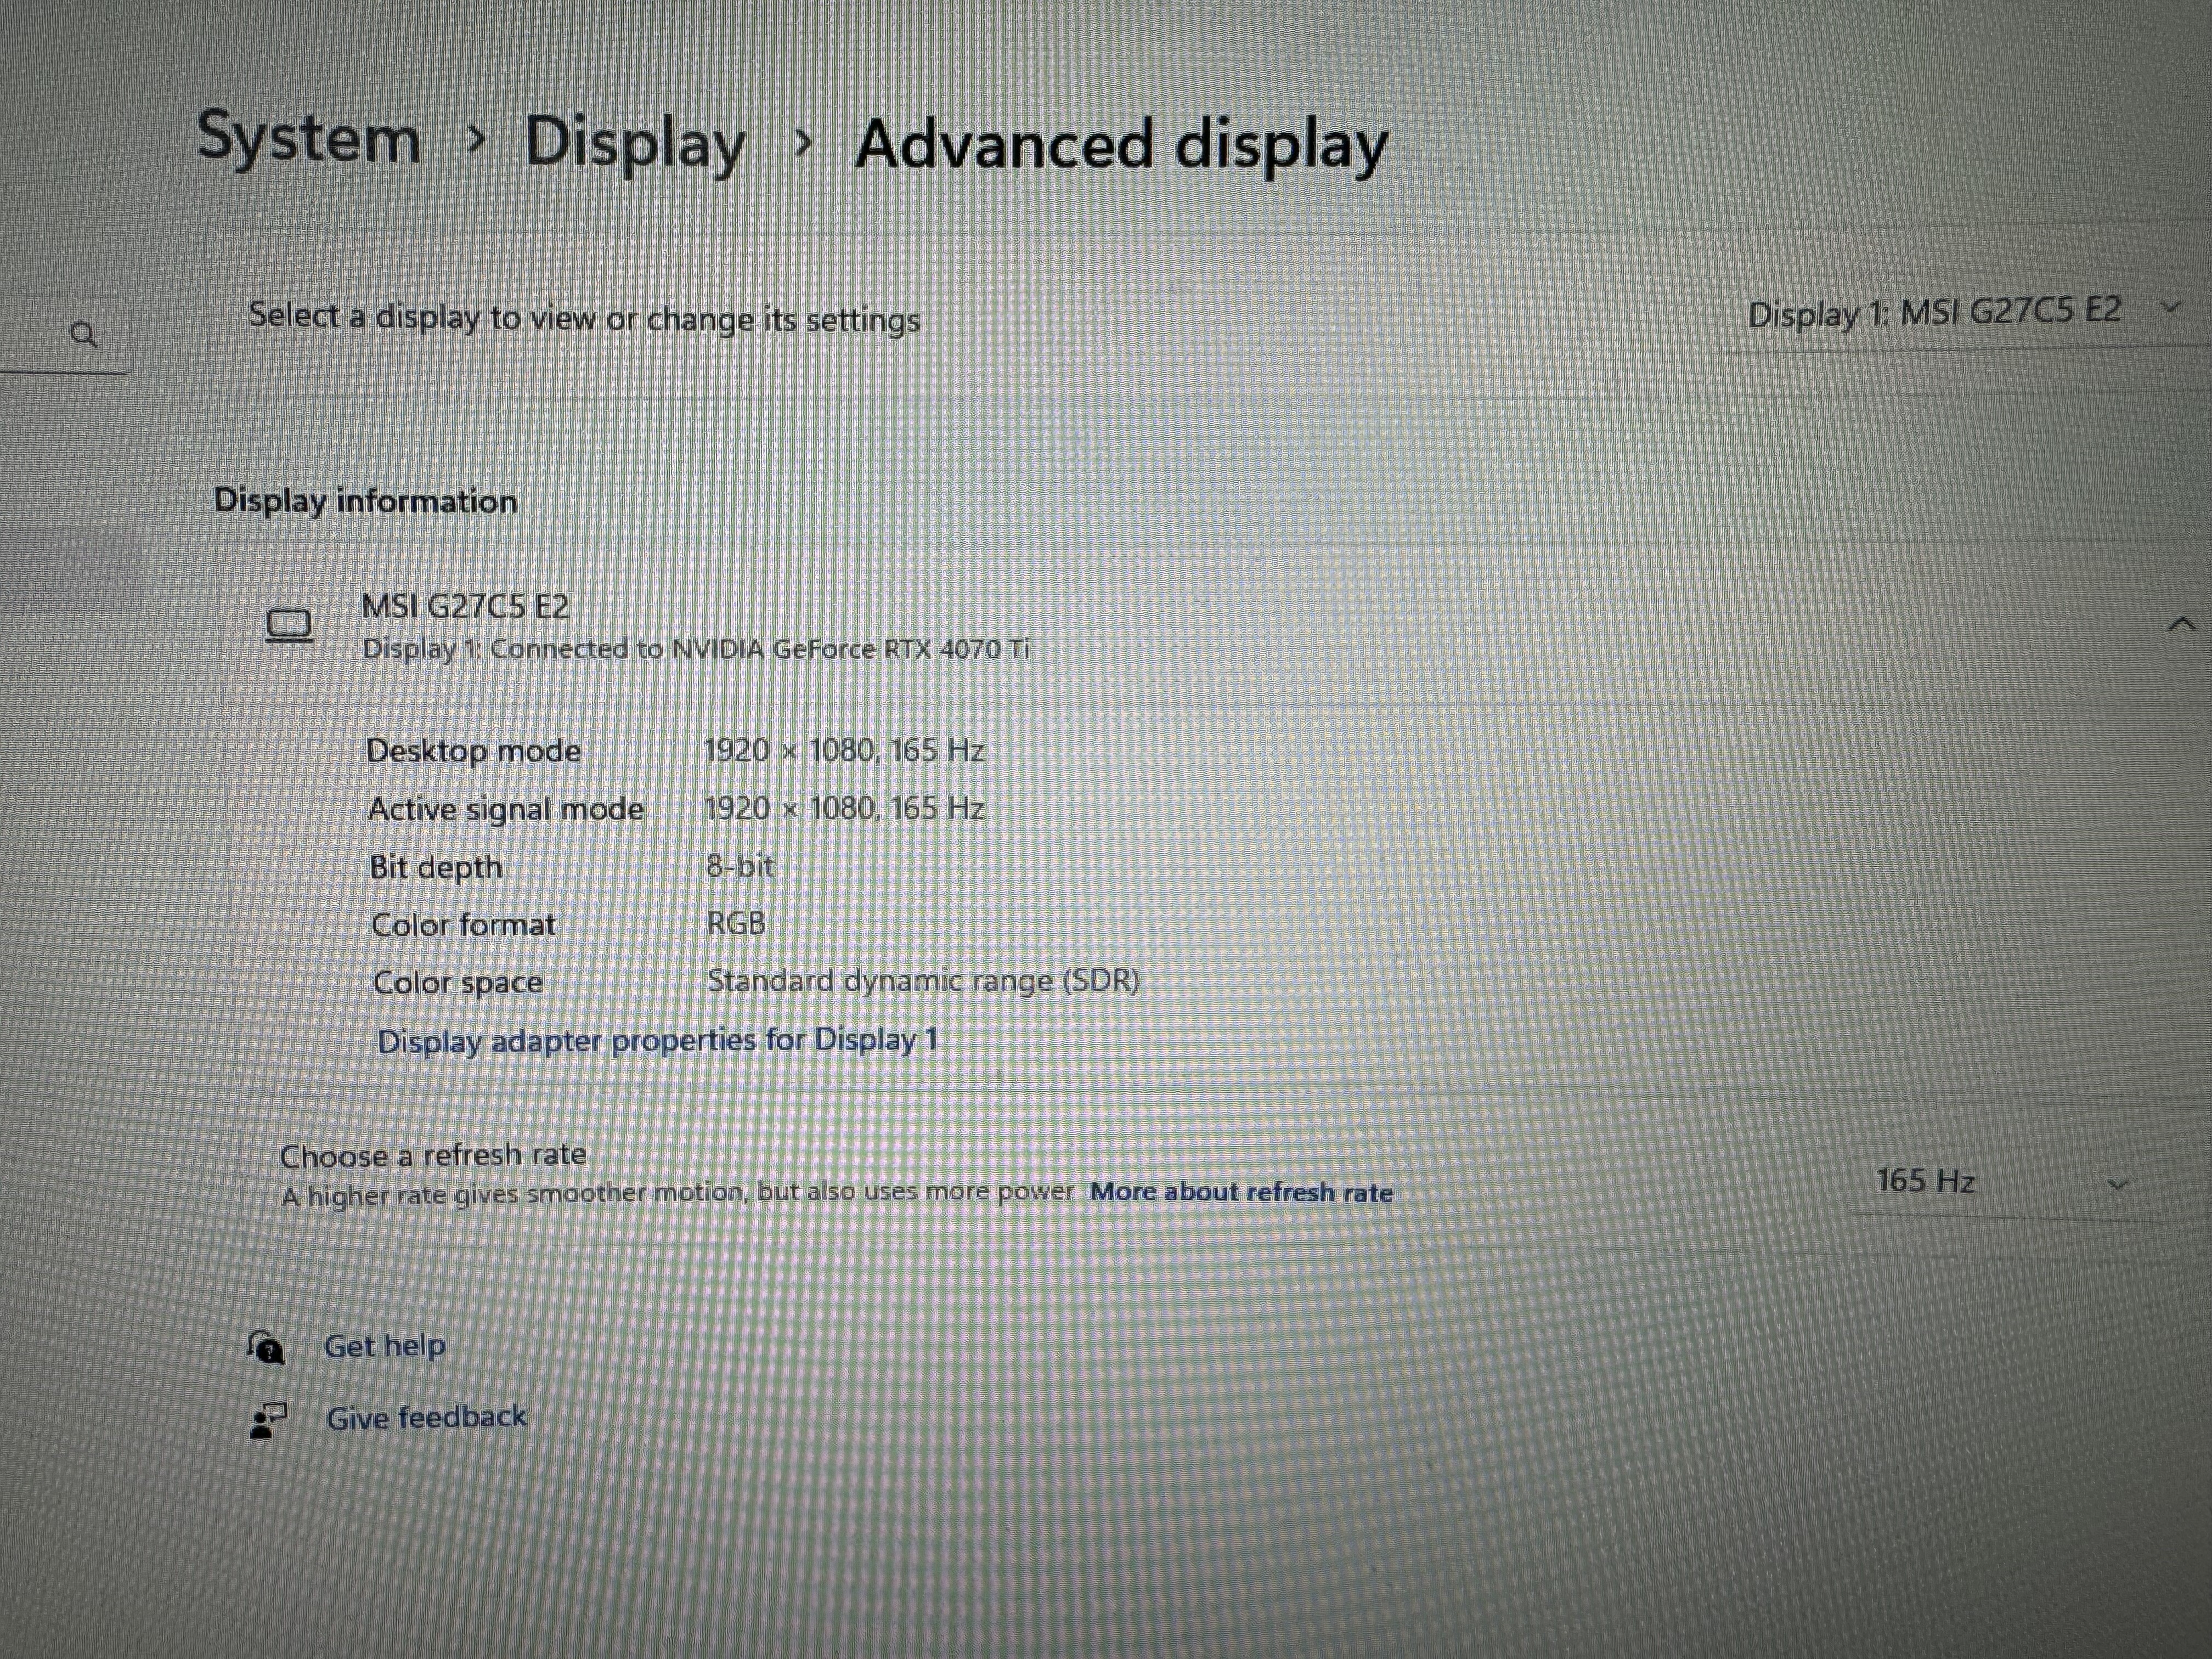2212x1659 pixels.
Task: Click the Standard dynamic range (SDR) value
Action: [x=923, y=981]
